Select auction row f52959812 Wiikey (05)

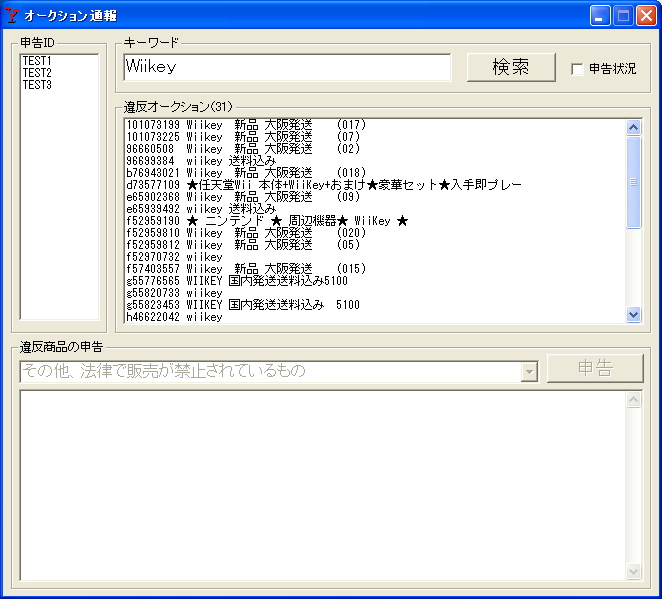pos(375,245)
